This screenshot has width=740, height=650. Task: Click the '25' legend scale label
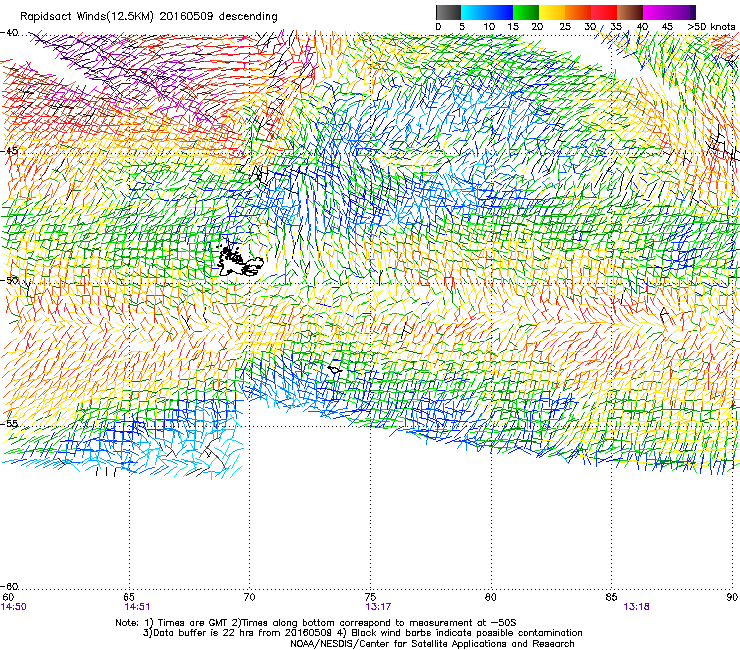coord(565,26)
